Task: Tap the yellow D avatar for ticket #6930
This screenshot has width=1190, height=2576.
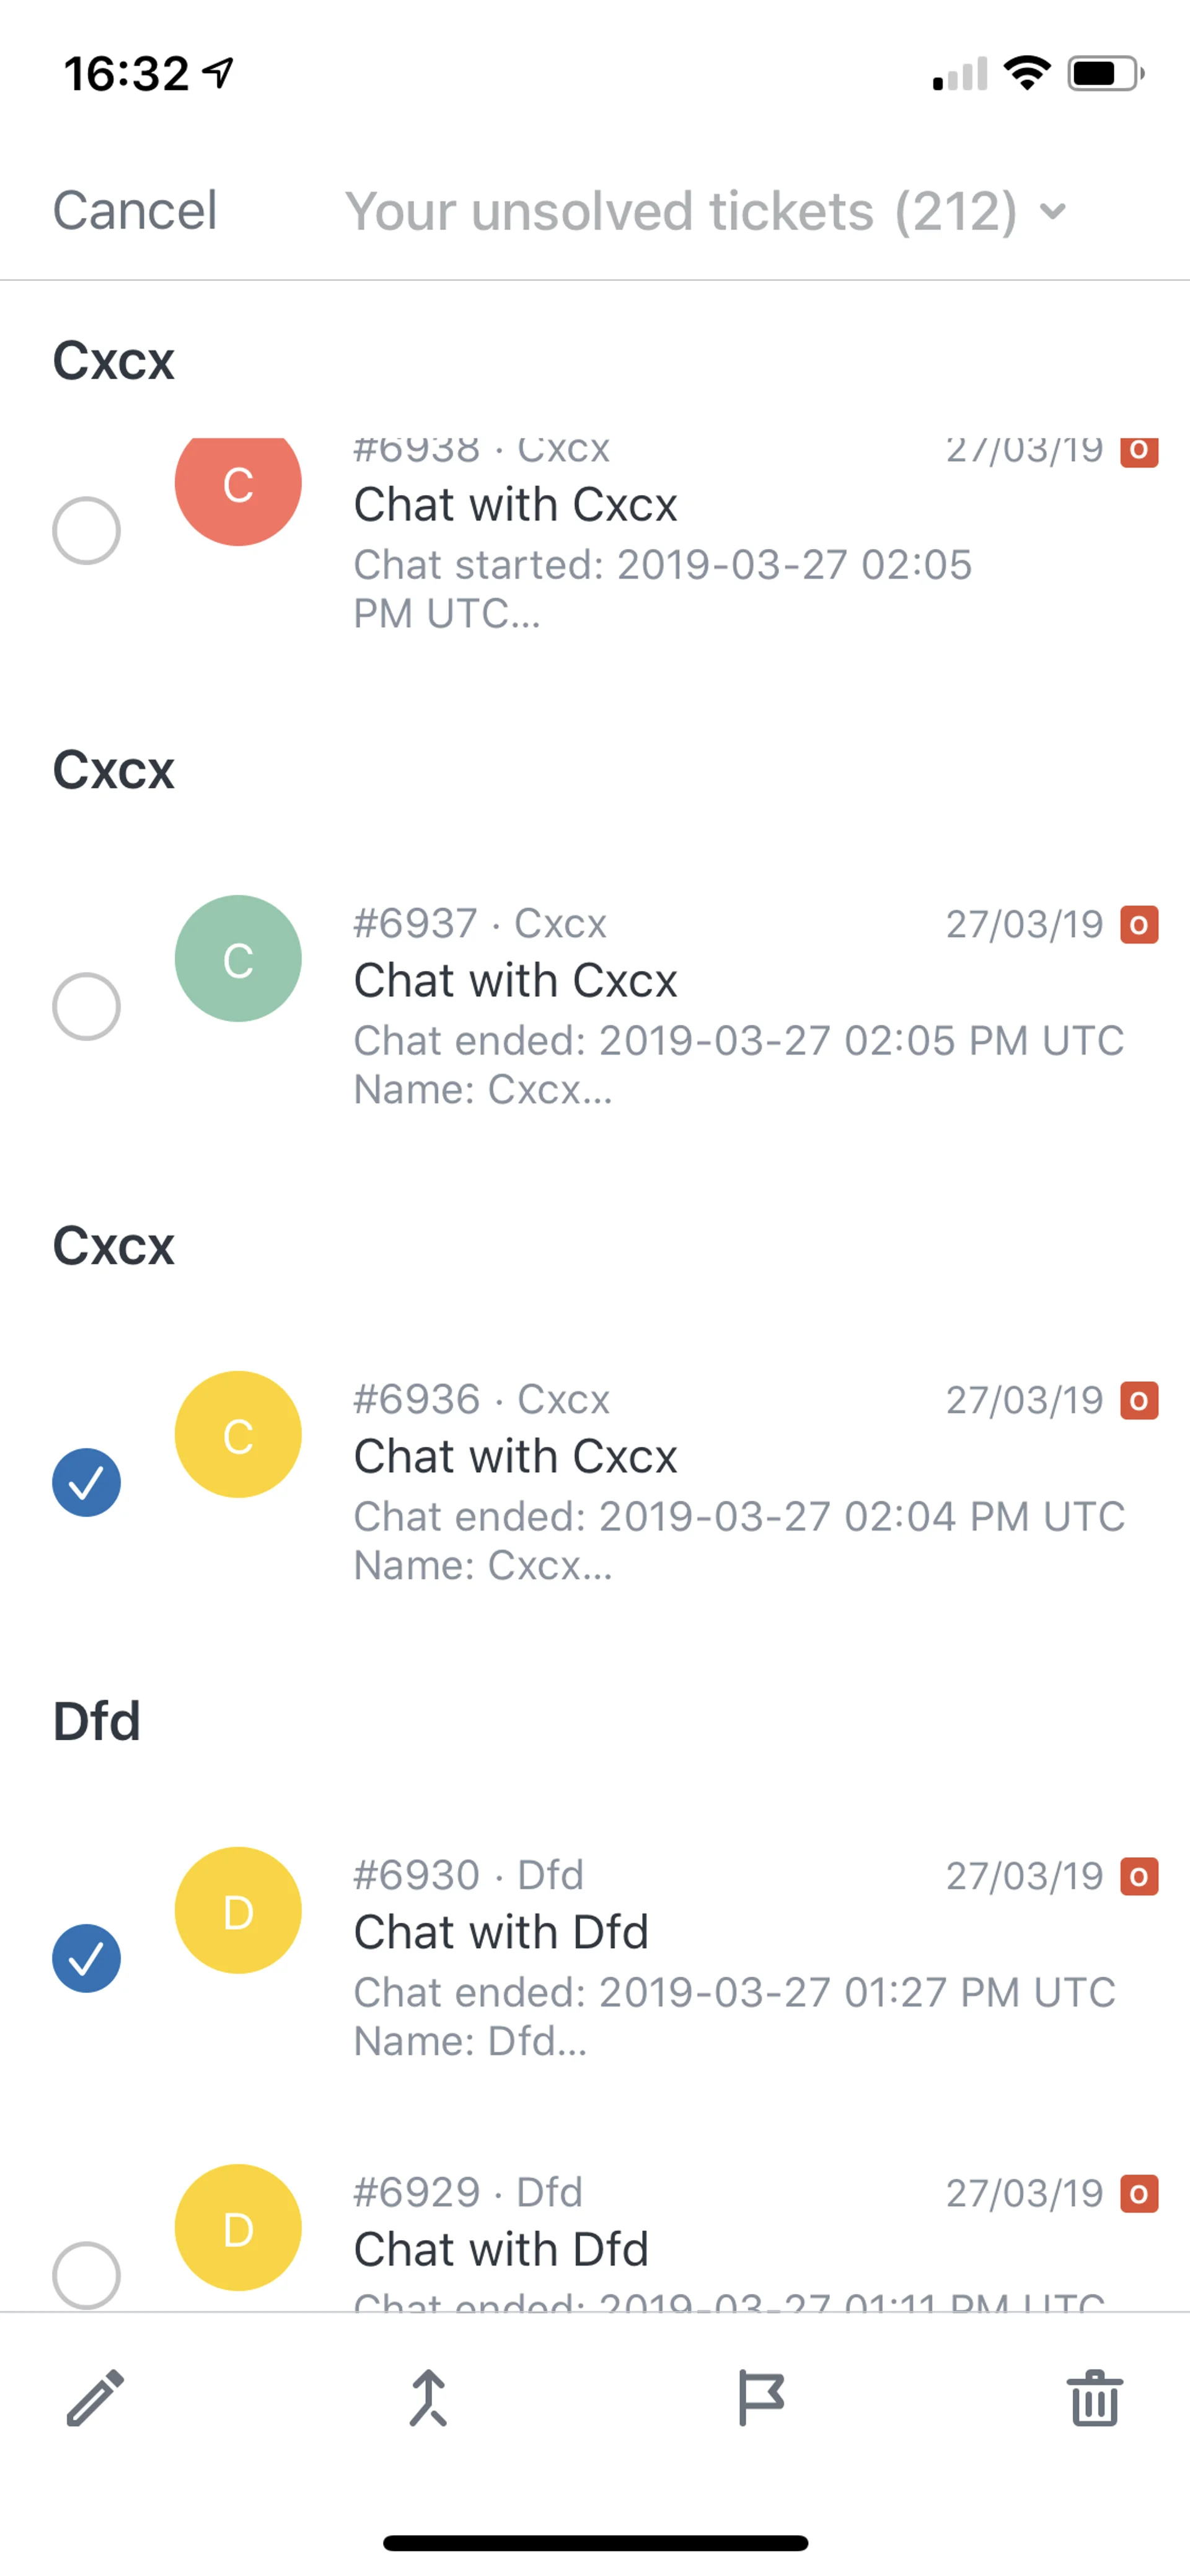Action: [238, 1910]
